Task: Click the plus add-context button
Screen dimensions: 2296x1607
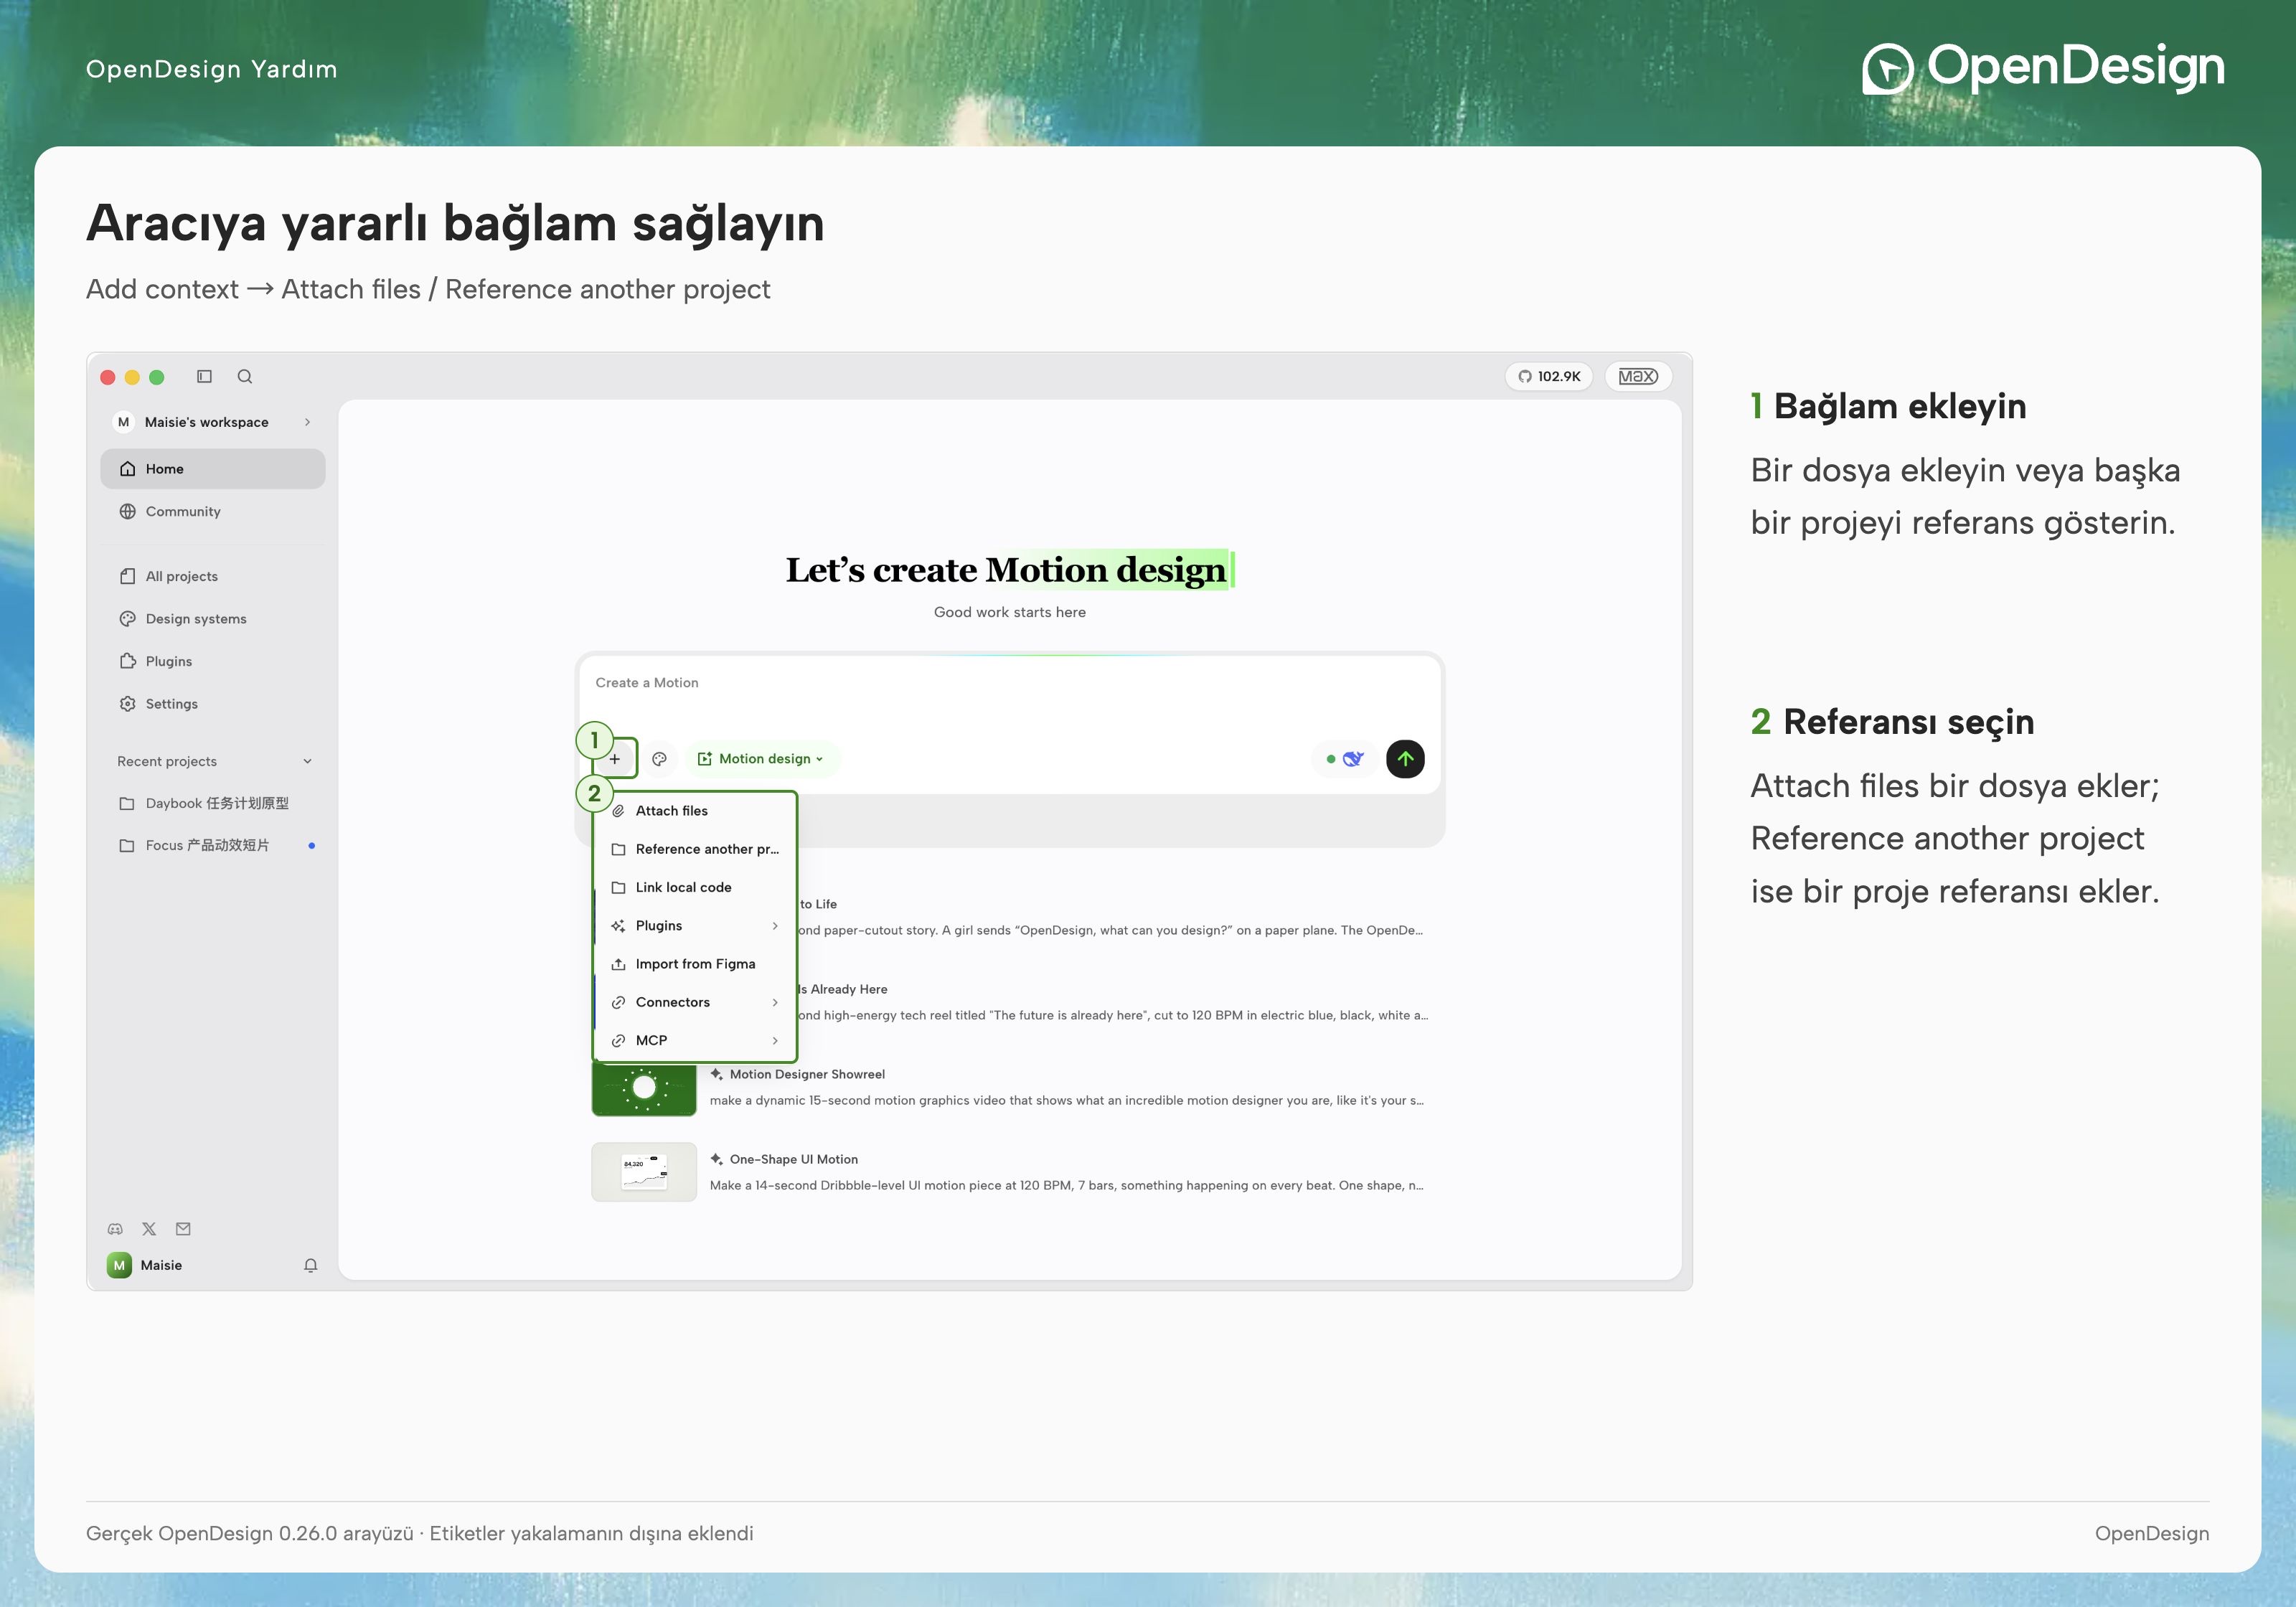Action: [x=615, y=759]
